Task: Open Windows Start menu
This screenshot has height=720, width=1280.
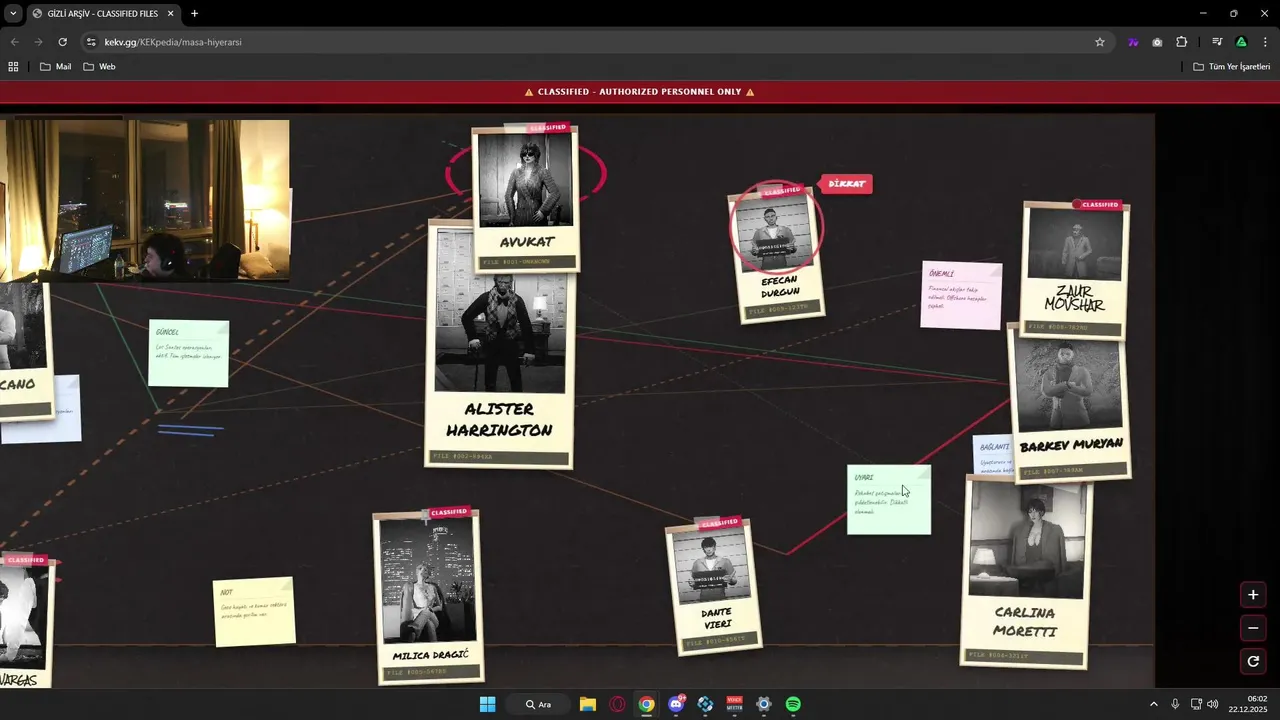Action: pos(487,704)
